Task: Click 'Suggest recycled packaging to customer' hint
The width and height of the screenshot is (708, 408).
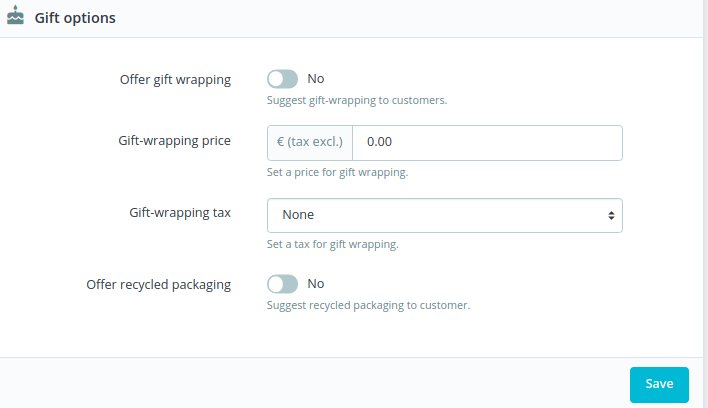Action: click(368, 306)
